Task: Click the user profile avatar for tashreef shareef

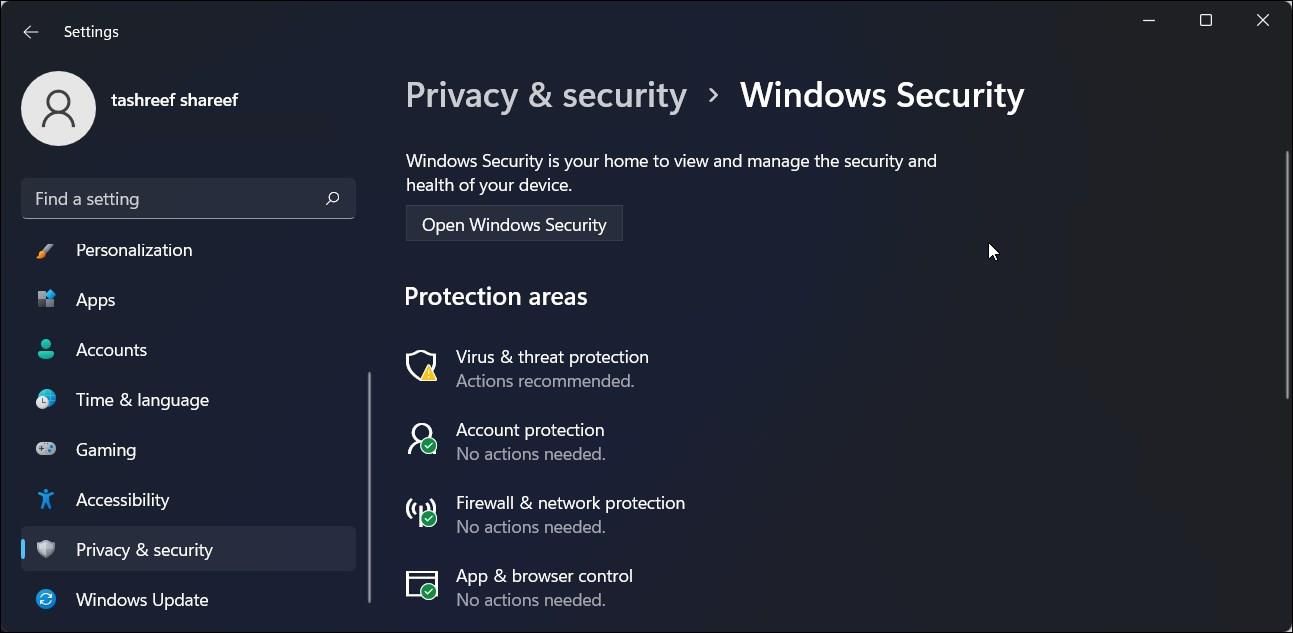Action: coord(58,107)
